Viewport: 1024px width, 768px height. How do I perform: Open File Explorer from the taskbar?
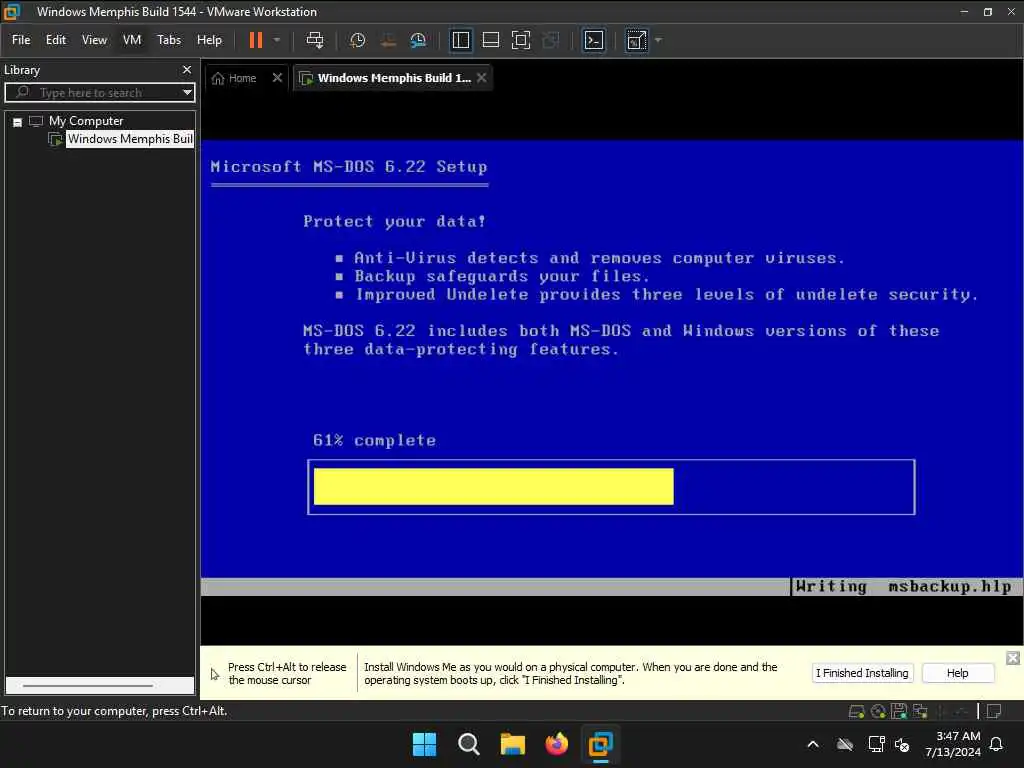pos(513,744)
